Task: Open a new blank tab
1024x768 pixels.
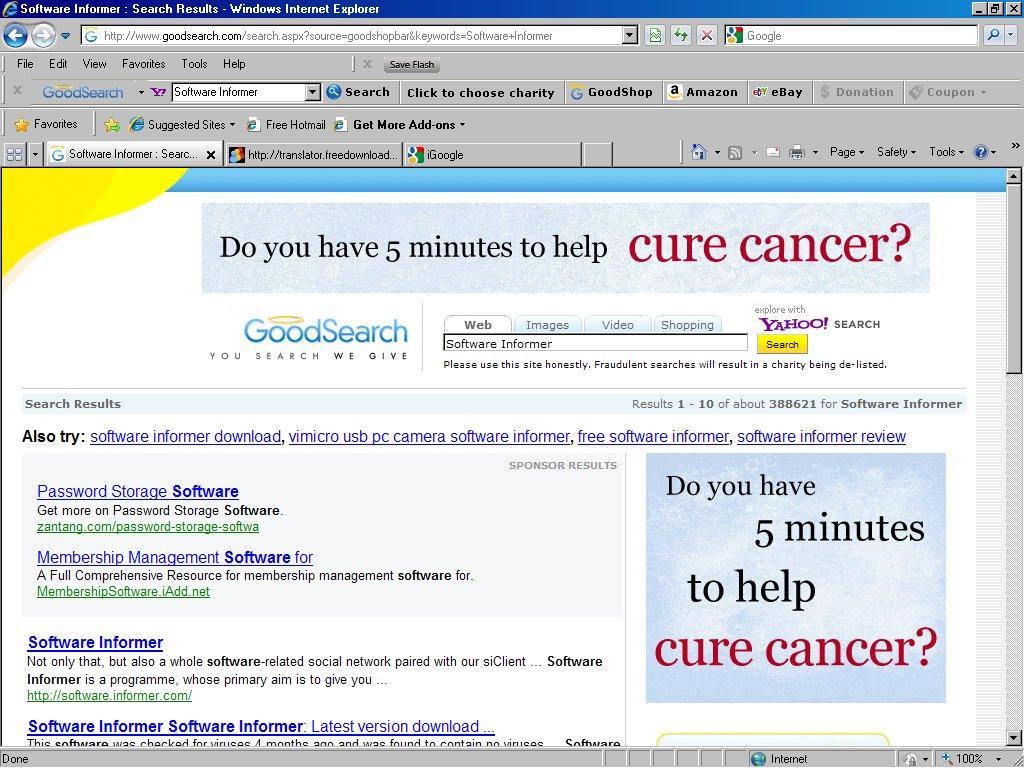Action: coord(598,155)
